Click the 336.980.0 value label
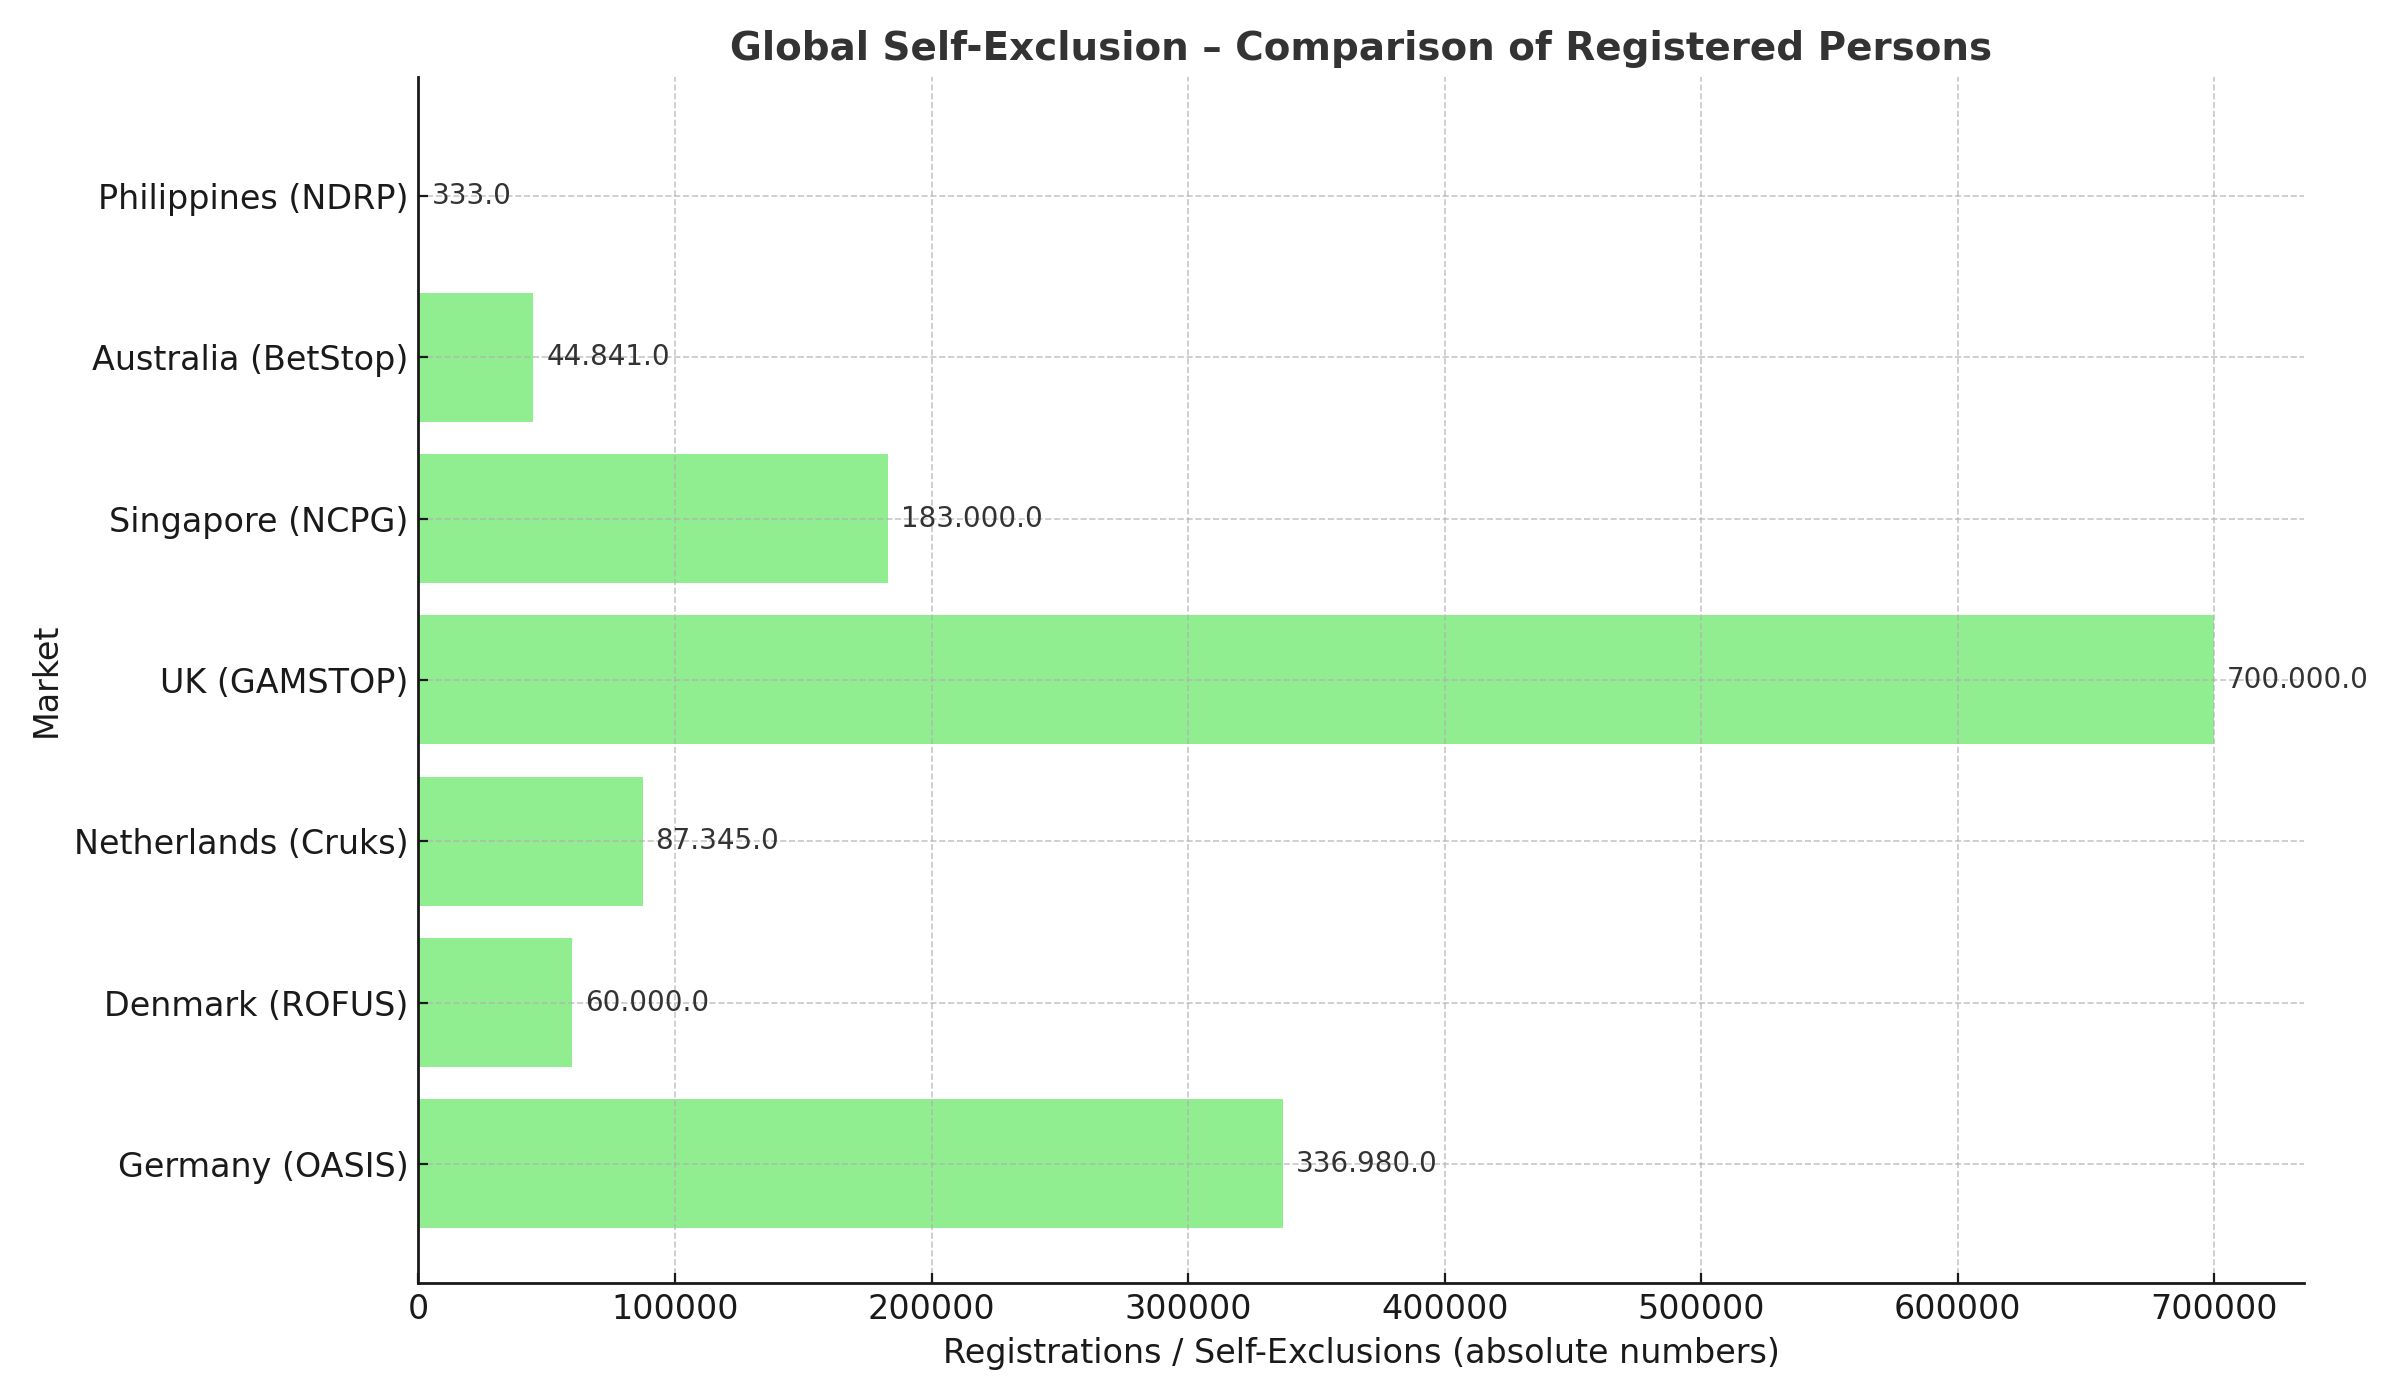The image size is (2400, 1400). point(1365,1163)
